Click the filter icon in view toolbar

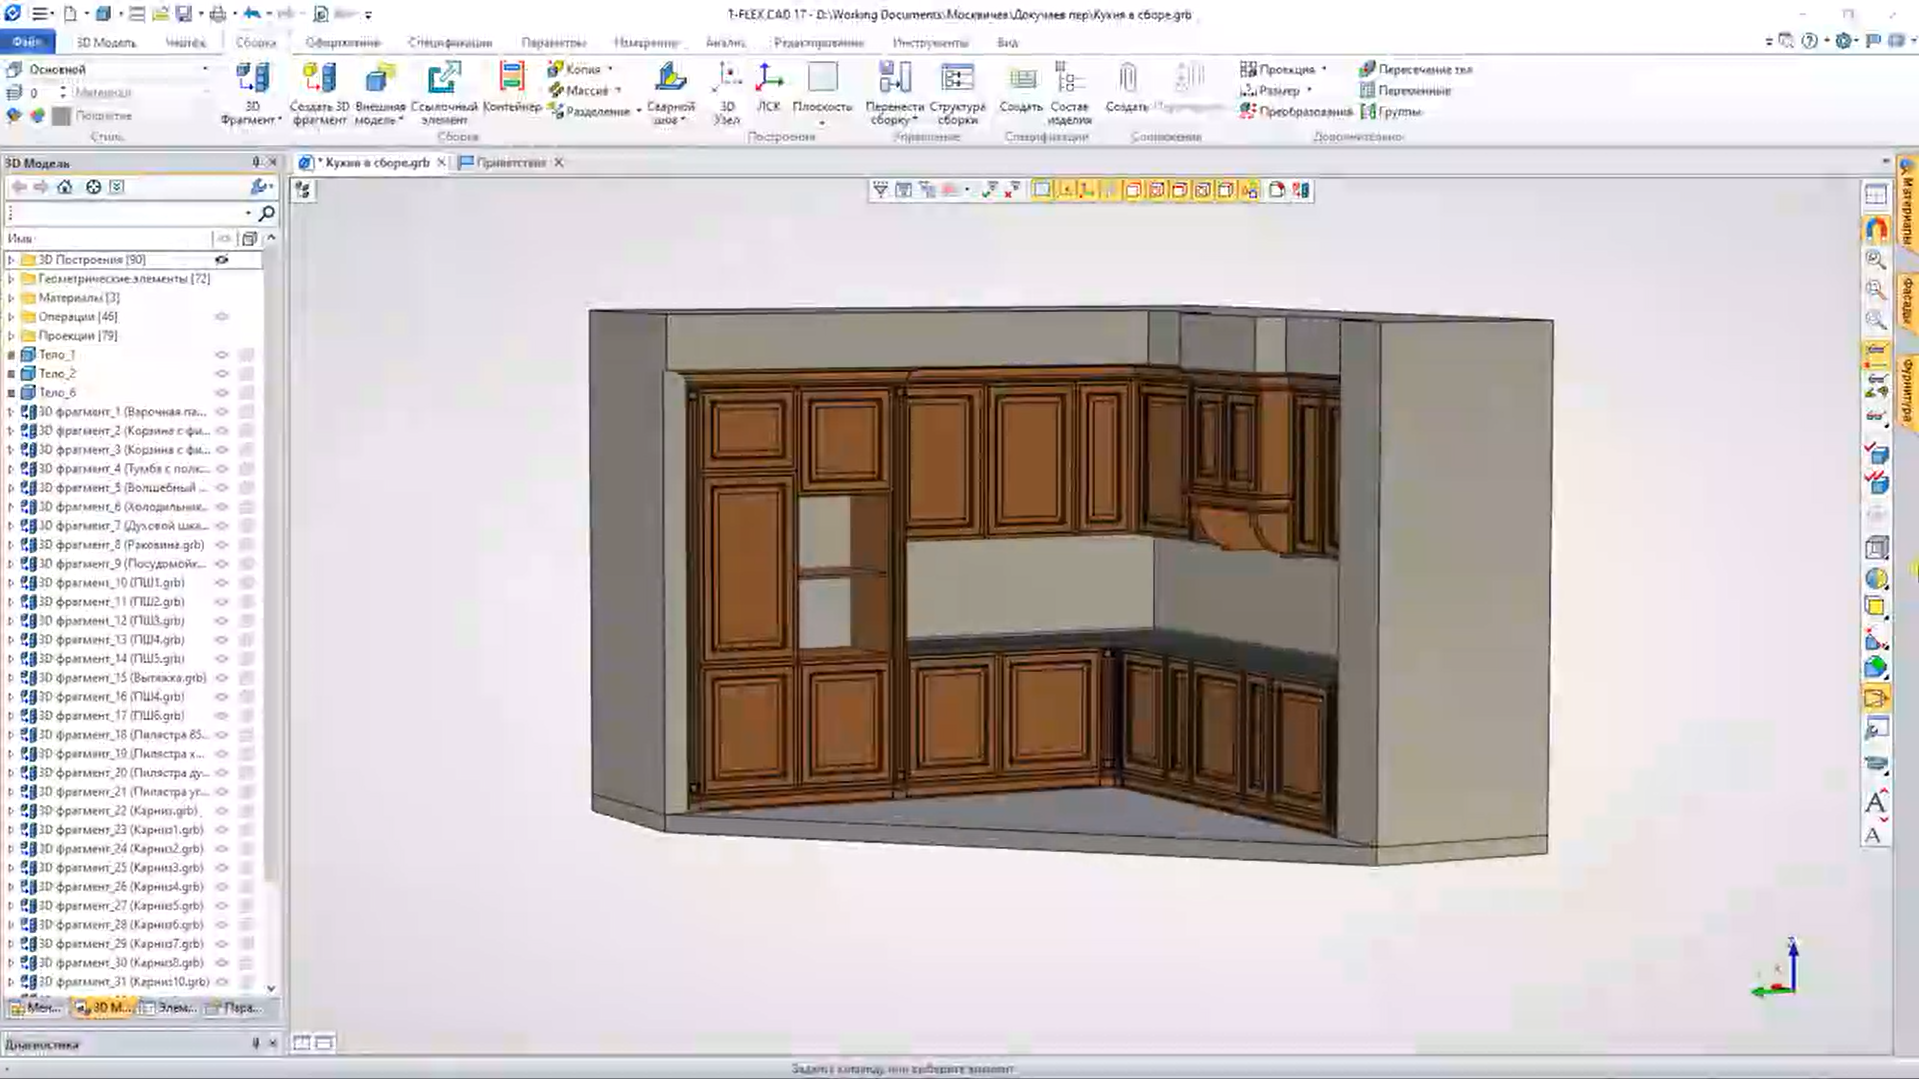[x=880, y=190]
